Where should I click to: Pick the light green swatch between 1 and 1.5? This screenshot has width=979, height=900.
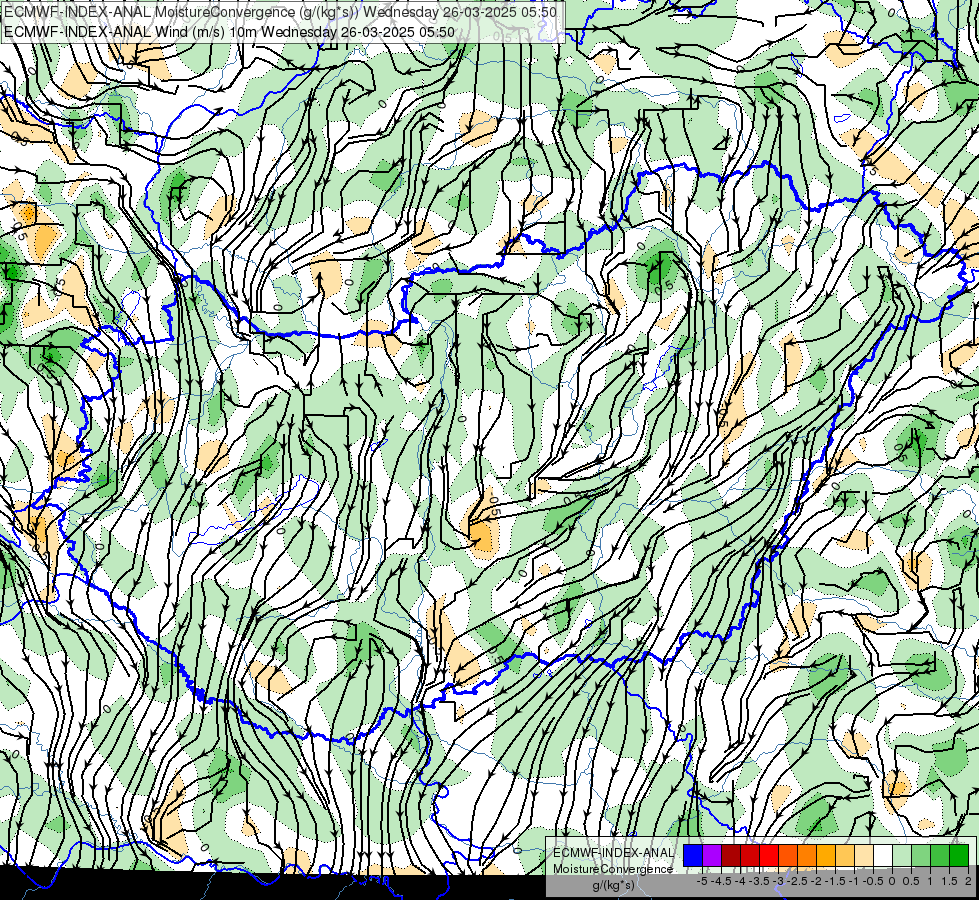click(x=921, y=856)
